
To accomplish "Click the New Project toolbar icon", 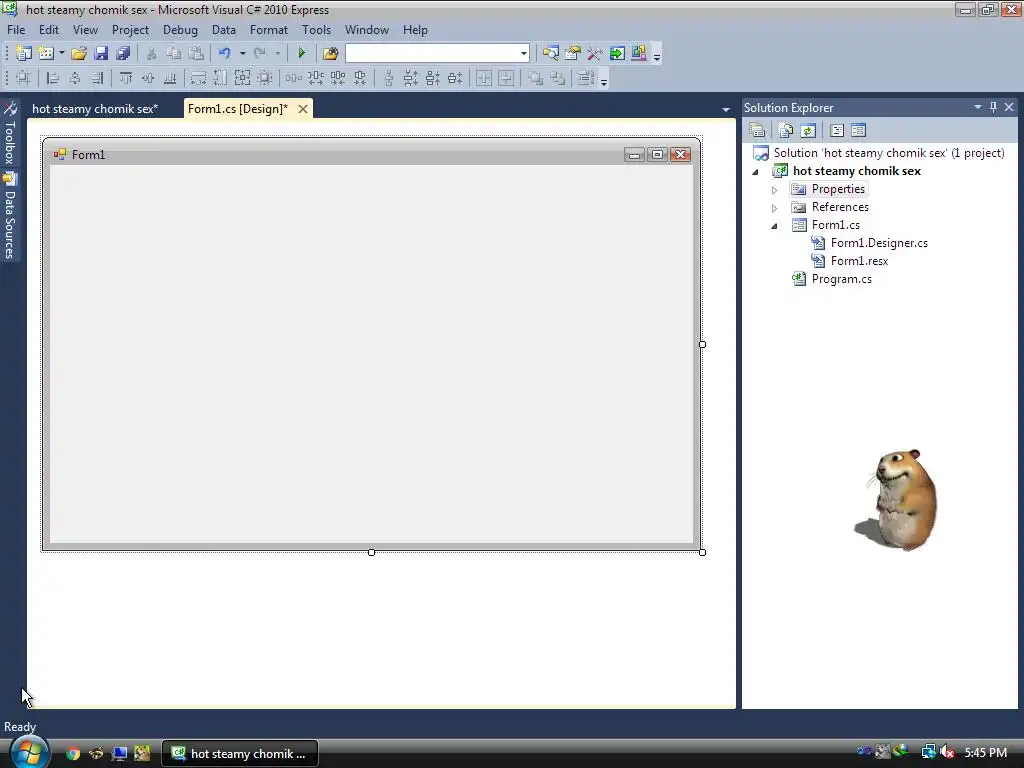I will [24, 54].
